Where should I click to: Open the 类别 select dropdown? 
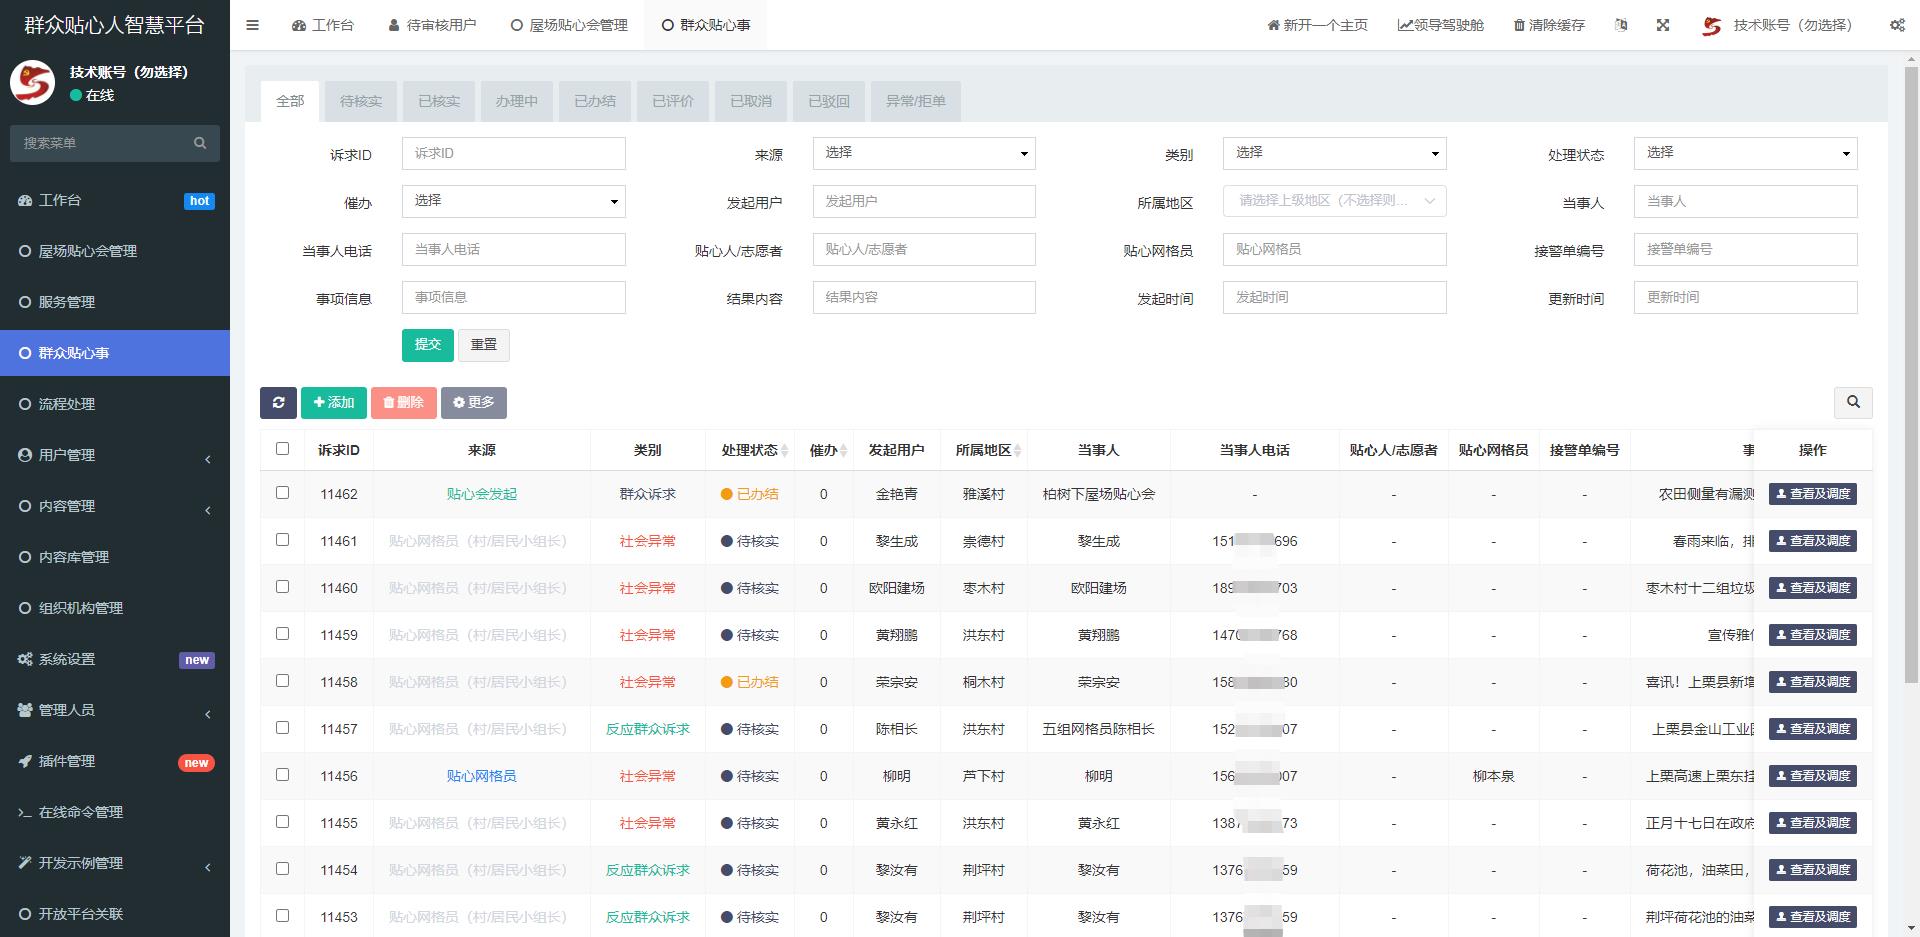click(1334, 153)
